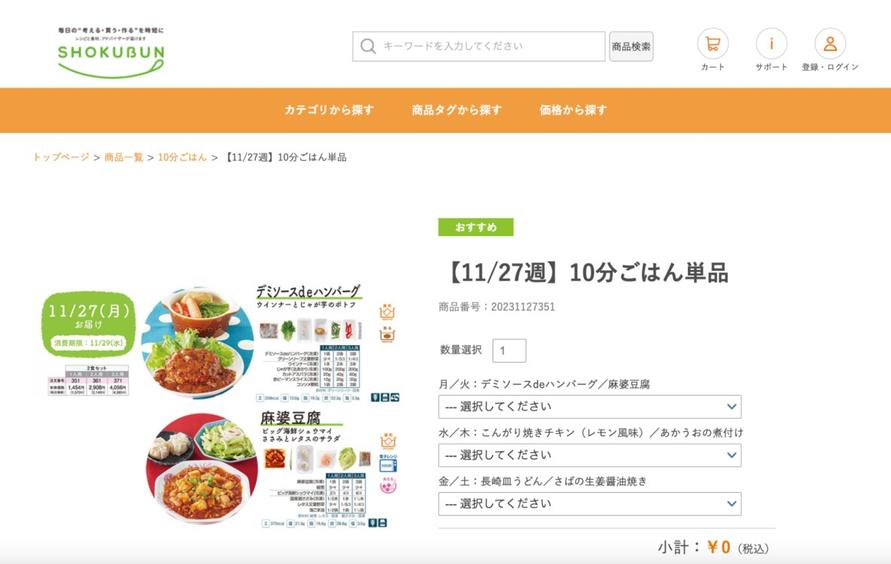Image resolution: width=891 pixels, height=564 pixels.
Task: Click the 11/27(月) delivery date badge
Action: click(x=89, y=324)
